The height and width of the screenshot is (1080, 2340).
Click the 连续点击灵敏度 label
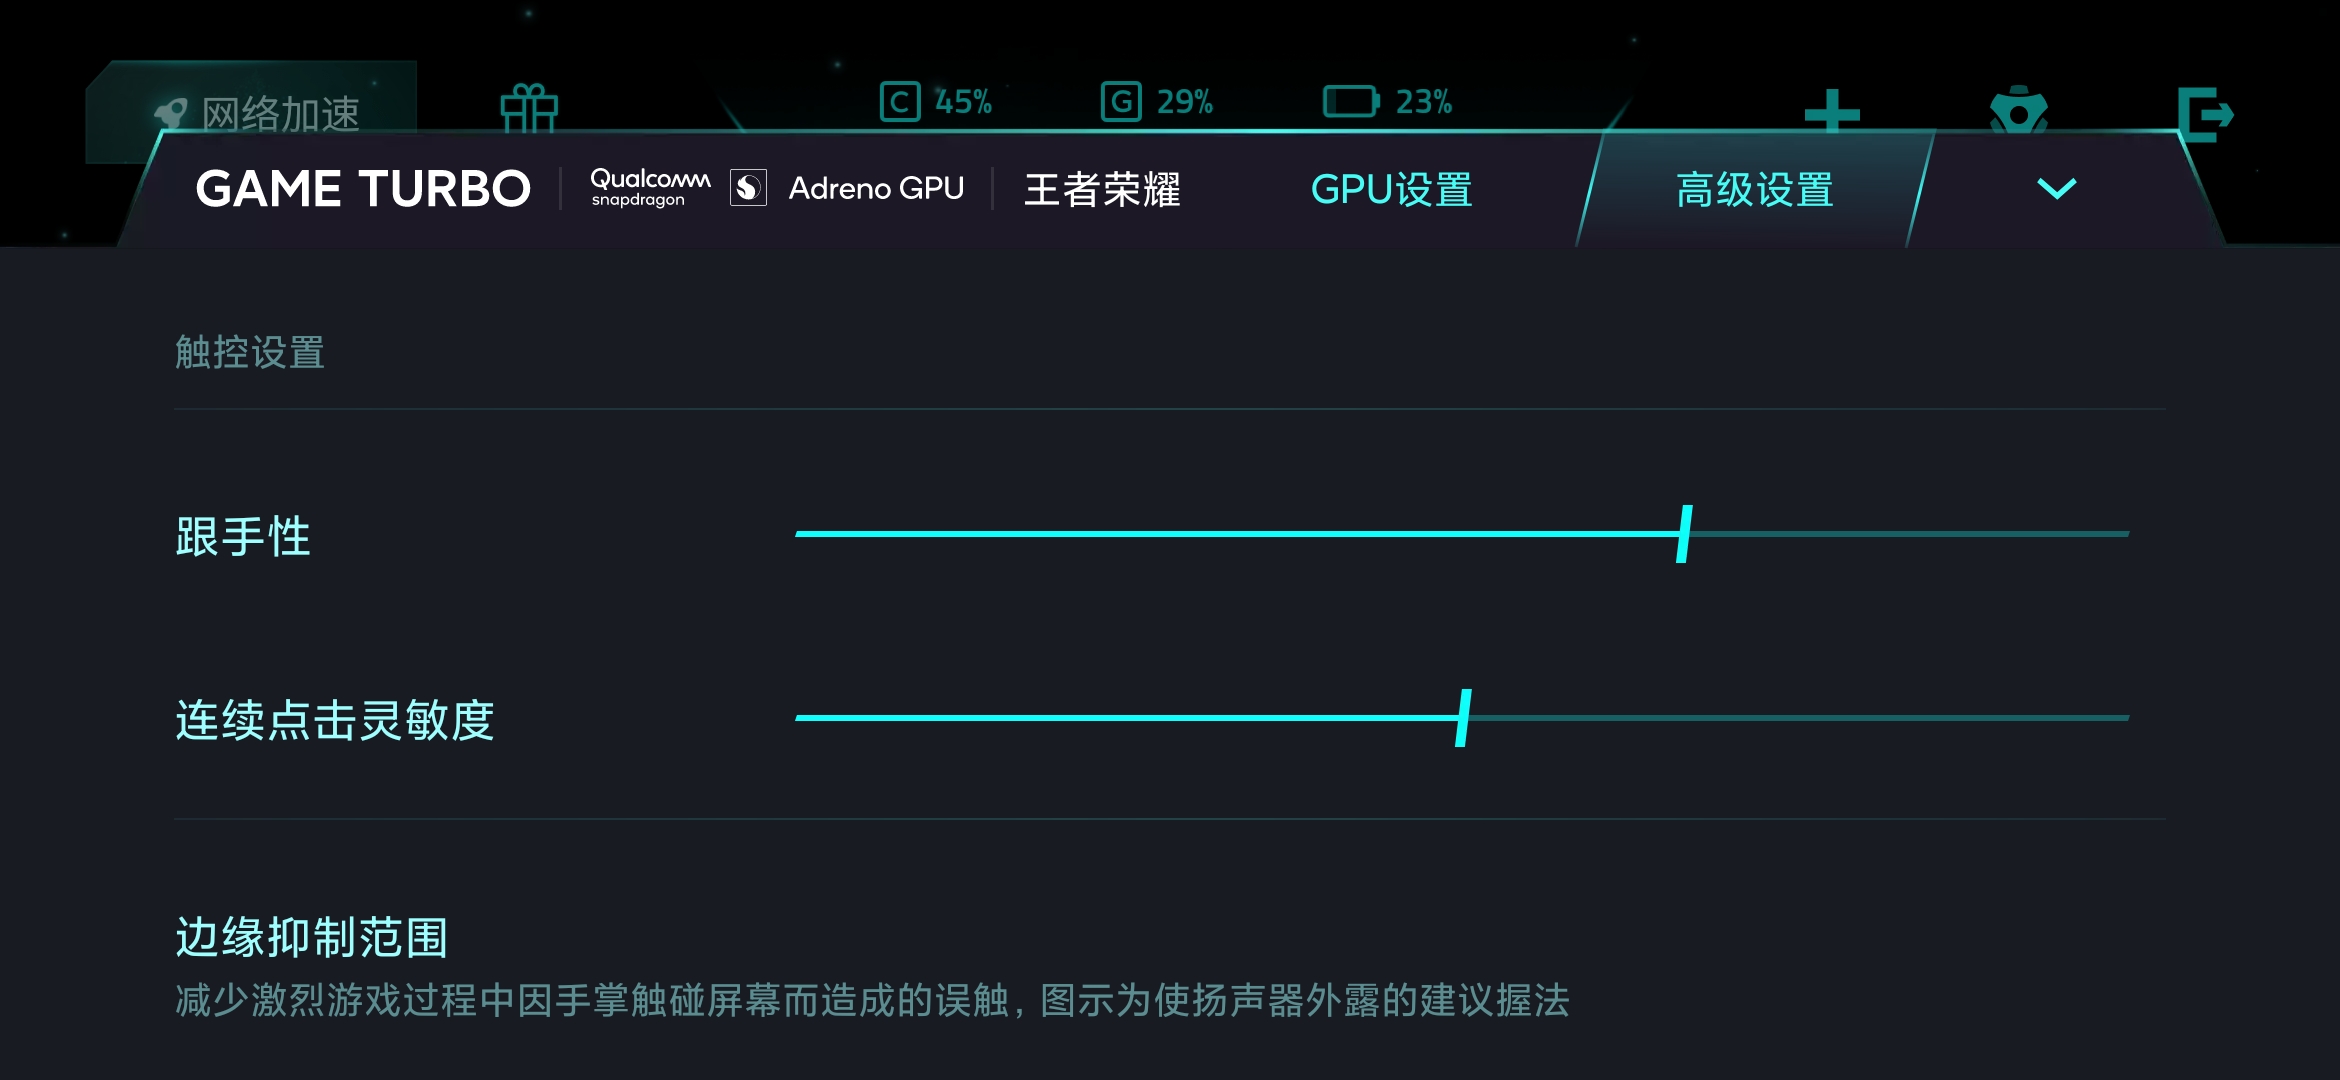click(x=335, y=720)
